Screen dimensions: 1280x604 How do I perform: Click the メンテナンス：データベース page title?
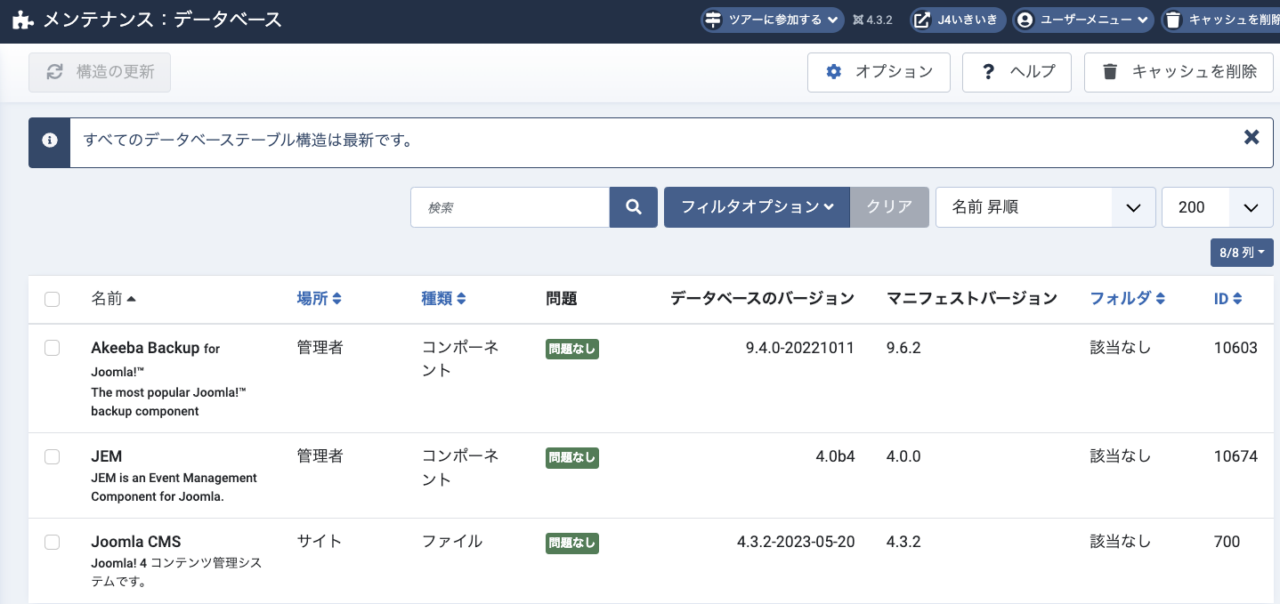point(162,20)
